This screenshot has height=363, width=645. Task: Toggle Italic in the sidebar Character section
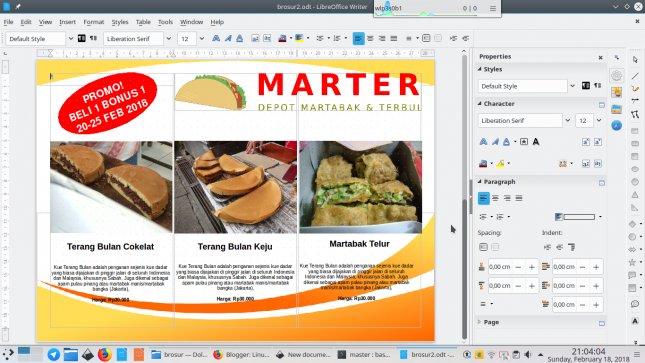495,142
